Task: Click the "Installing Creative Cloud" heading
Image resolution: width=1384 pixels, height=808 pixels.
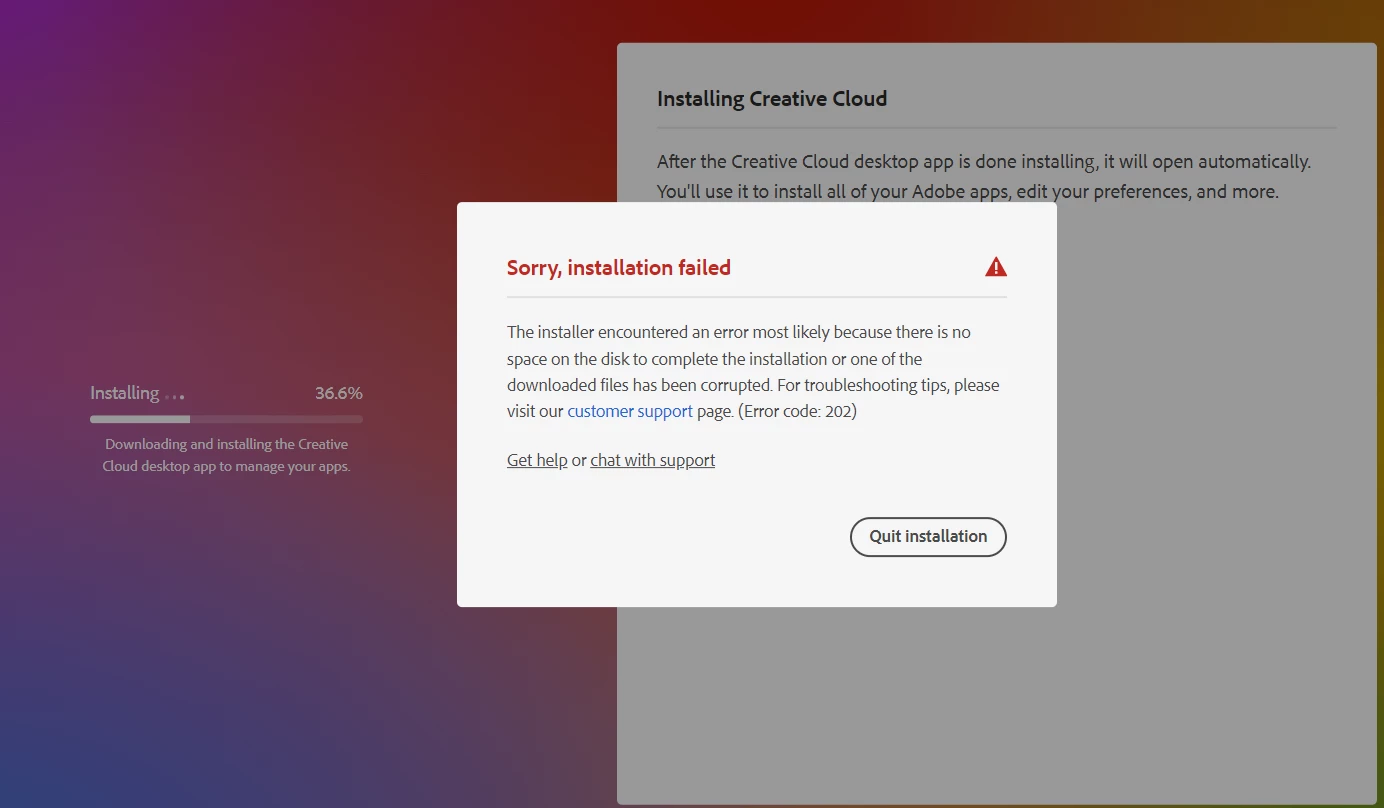Action: click(772, 99)
